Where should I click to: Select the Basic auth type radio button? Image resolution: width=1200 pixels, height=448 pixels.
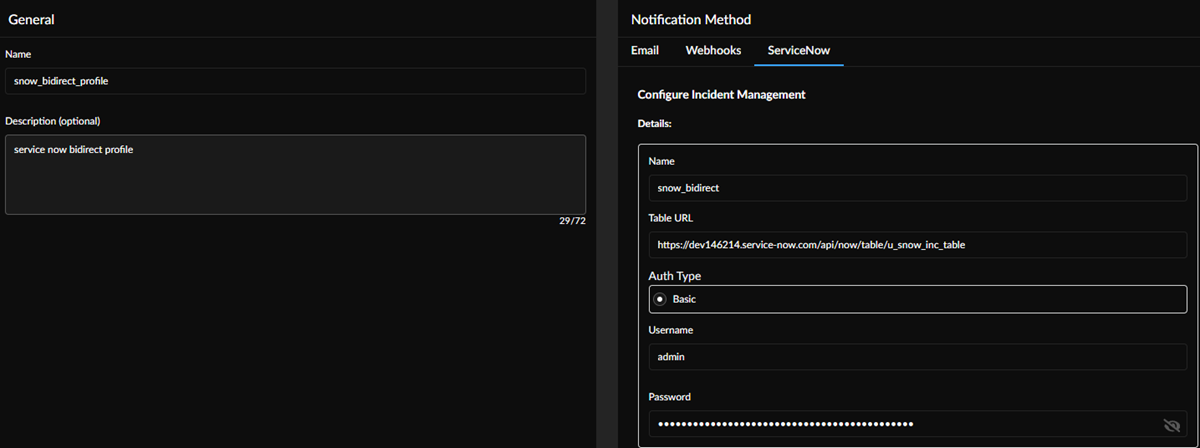click(659, 299)
